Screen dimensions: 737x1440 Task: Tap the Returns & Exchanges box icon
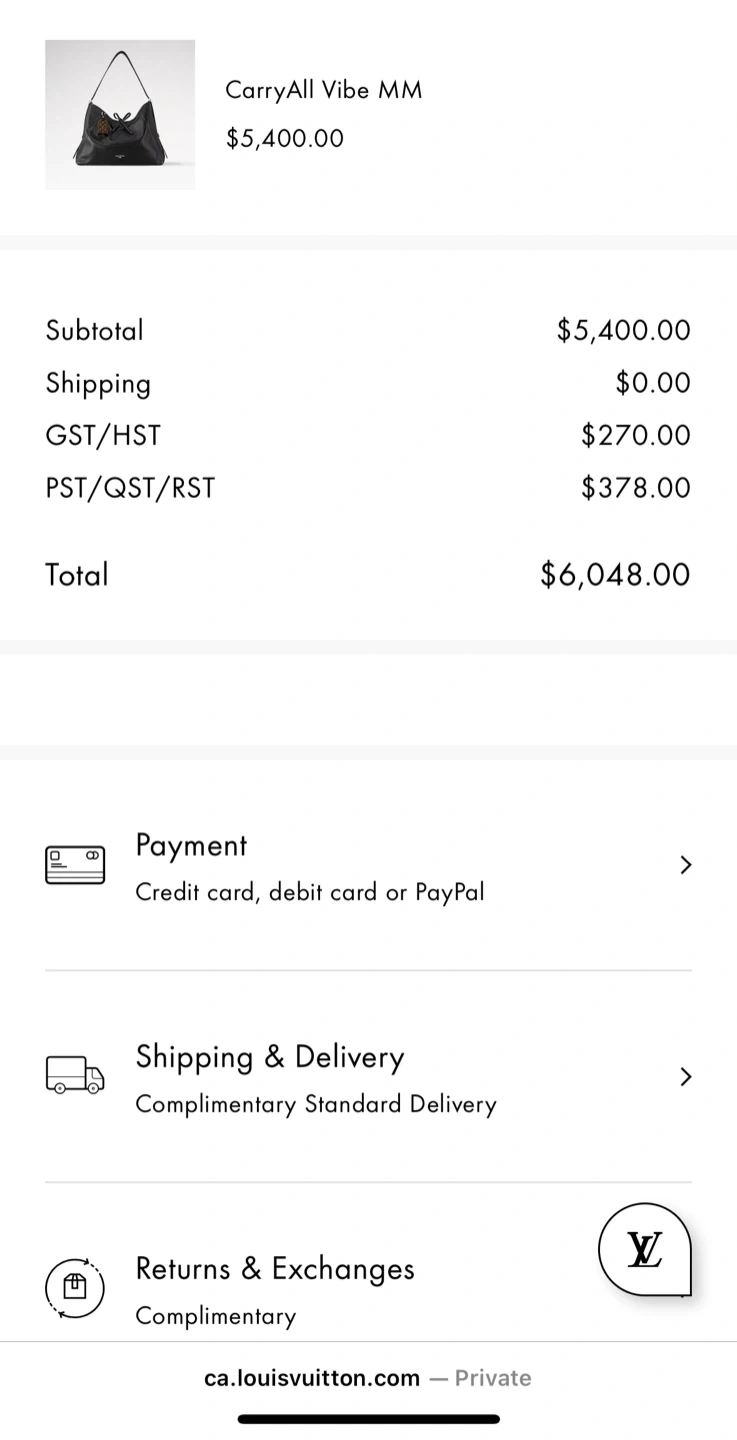point(75,1287)
